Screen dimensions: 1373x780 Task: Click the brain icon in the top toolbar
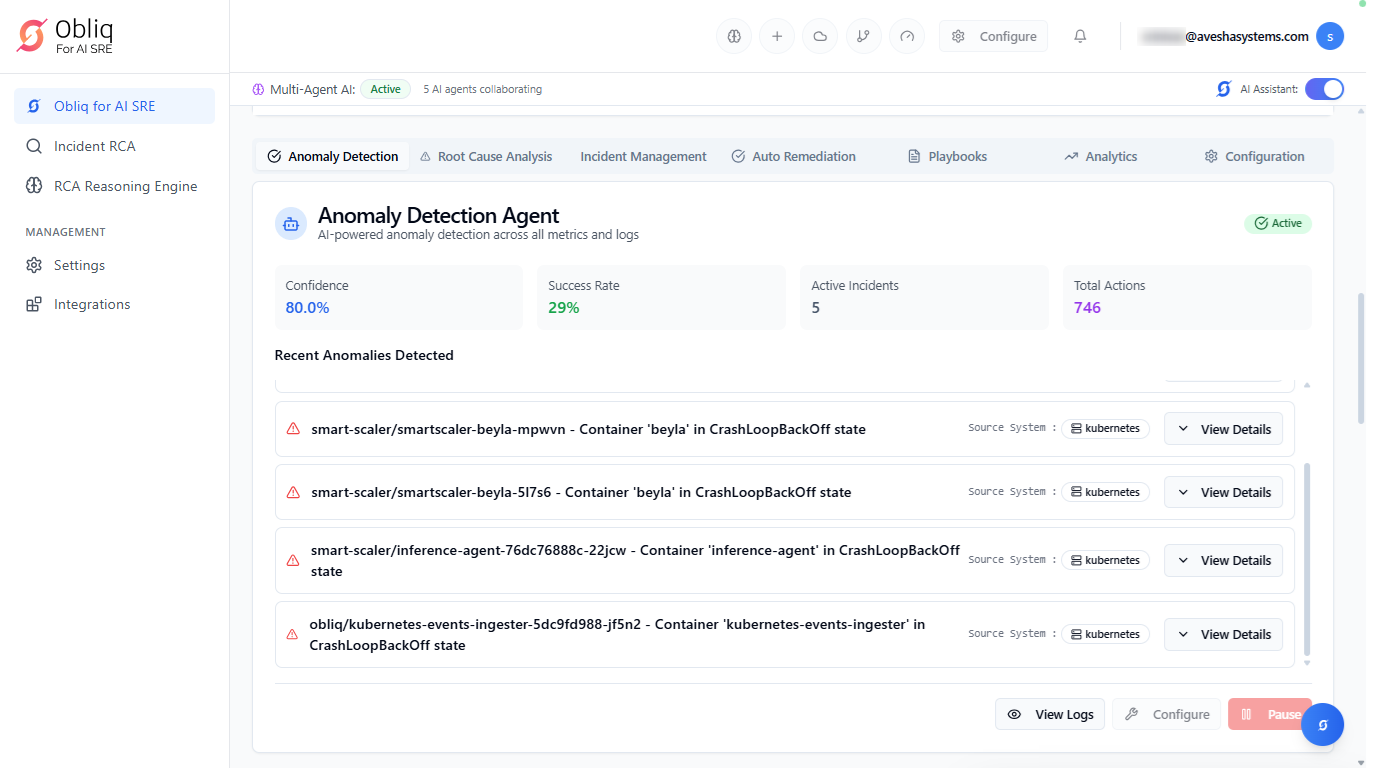tap(733, 37)
